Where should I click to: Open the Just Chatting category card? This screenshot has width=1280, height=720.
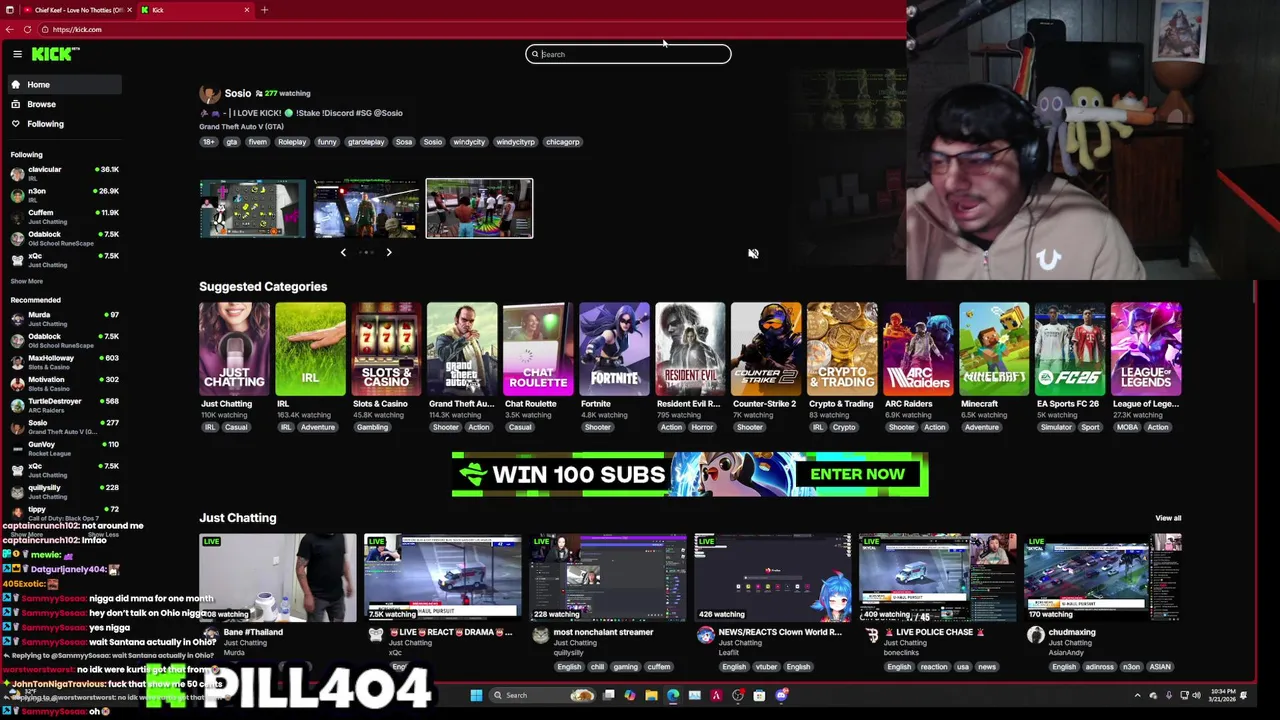pos(234,349)
